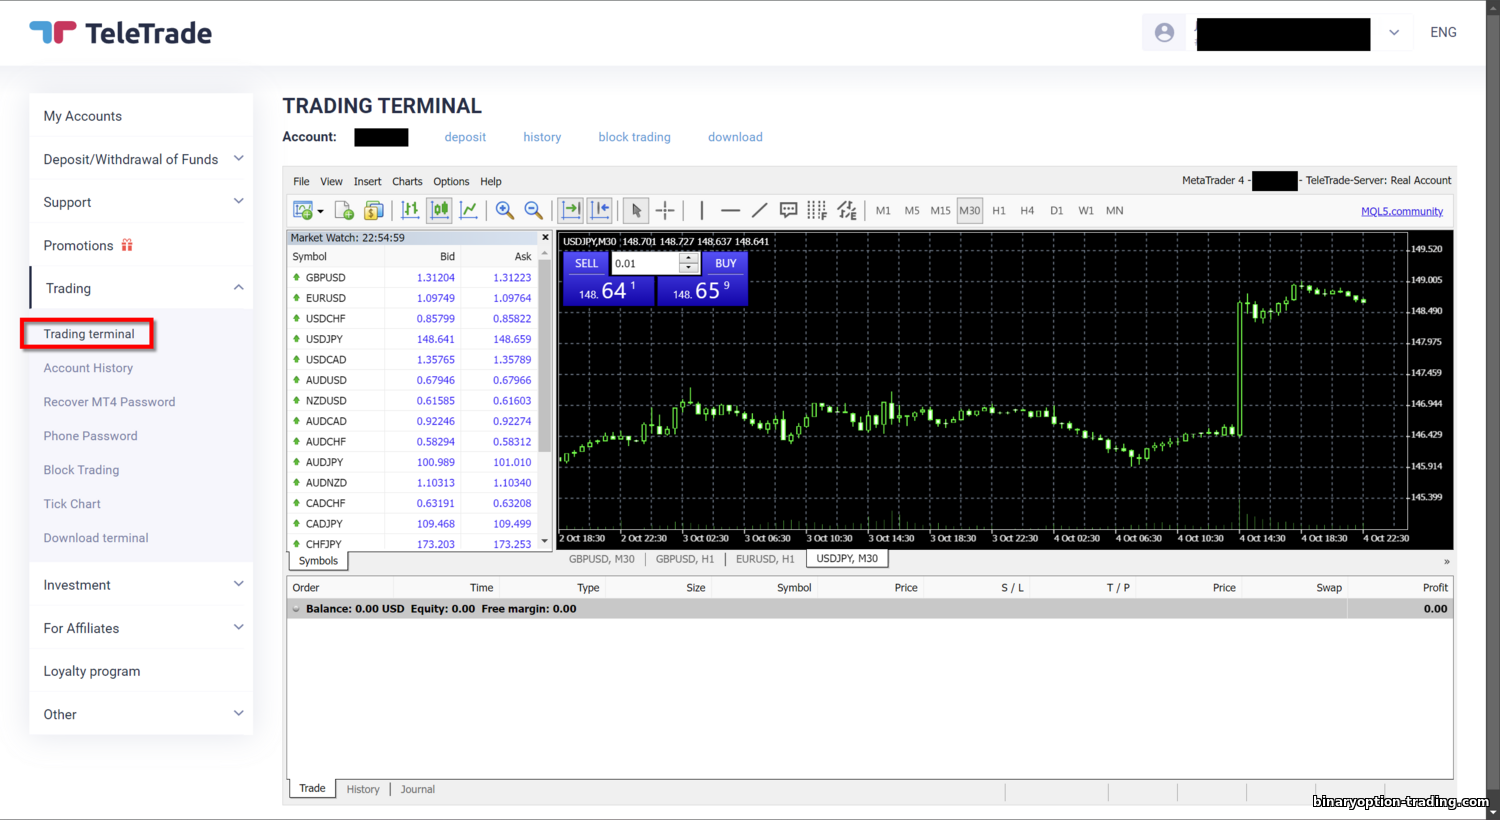Toggle candlestick chart mode
Image resolution: width=1500 pixels, height=820 pixels.
tap(439, 210)
